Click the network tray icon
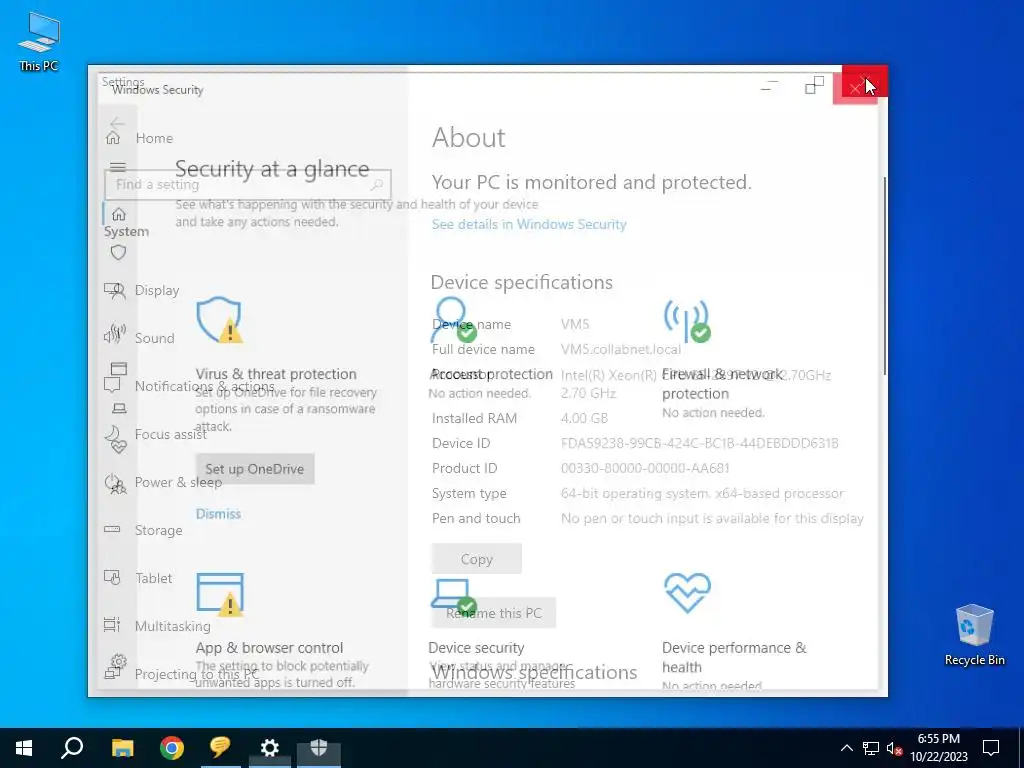The image size is (1024, 768). [x=871, y=748]
